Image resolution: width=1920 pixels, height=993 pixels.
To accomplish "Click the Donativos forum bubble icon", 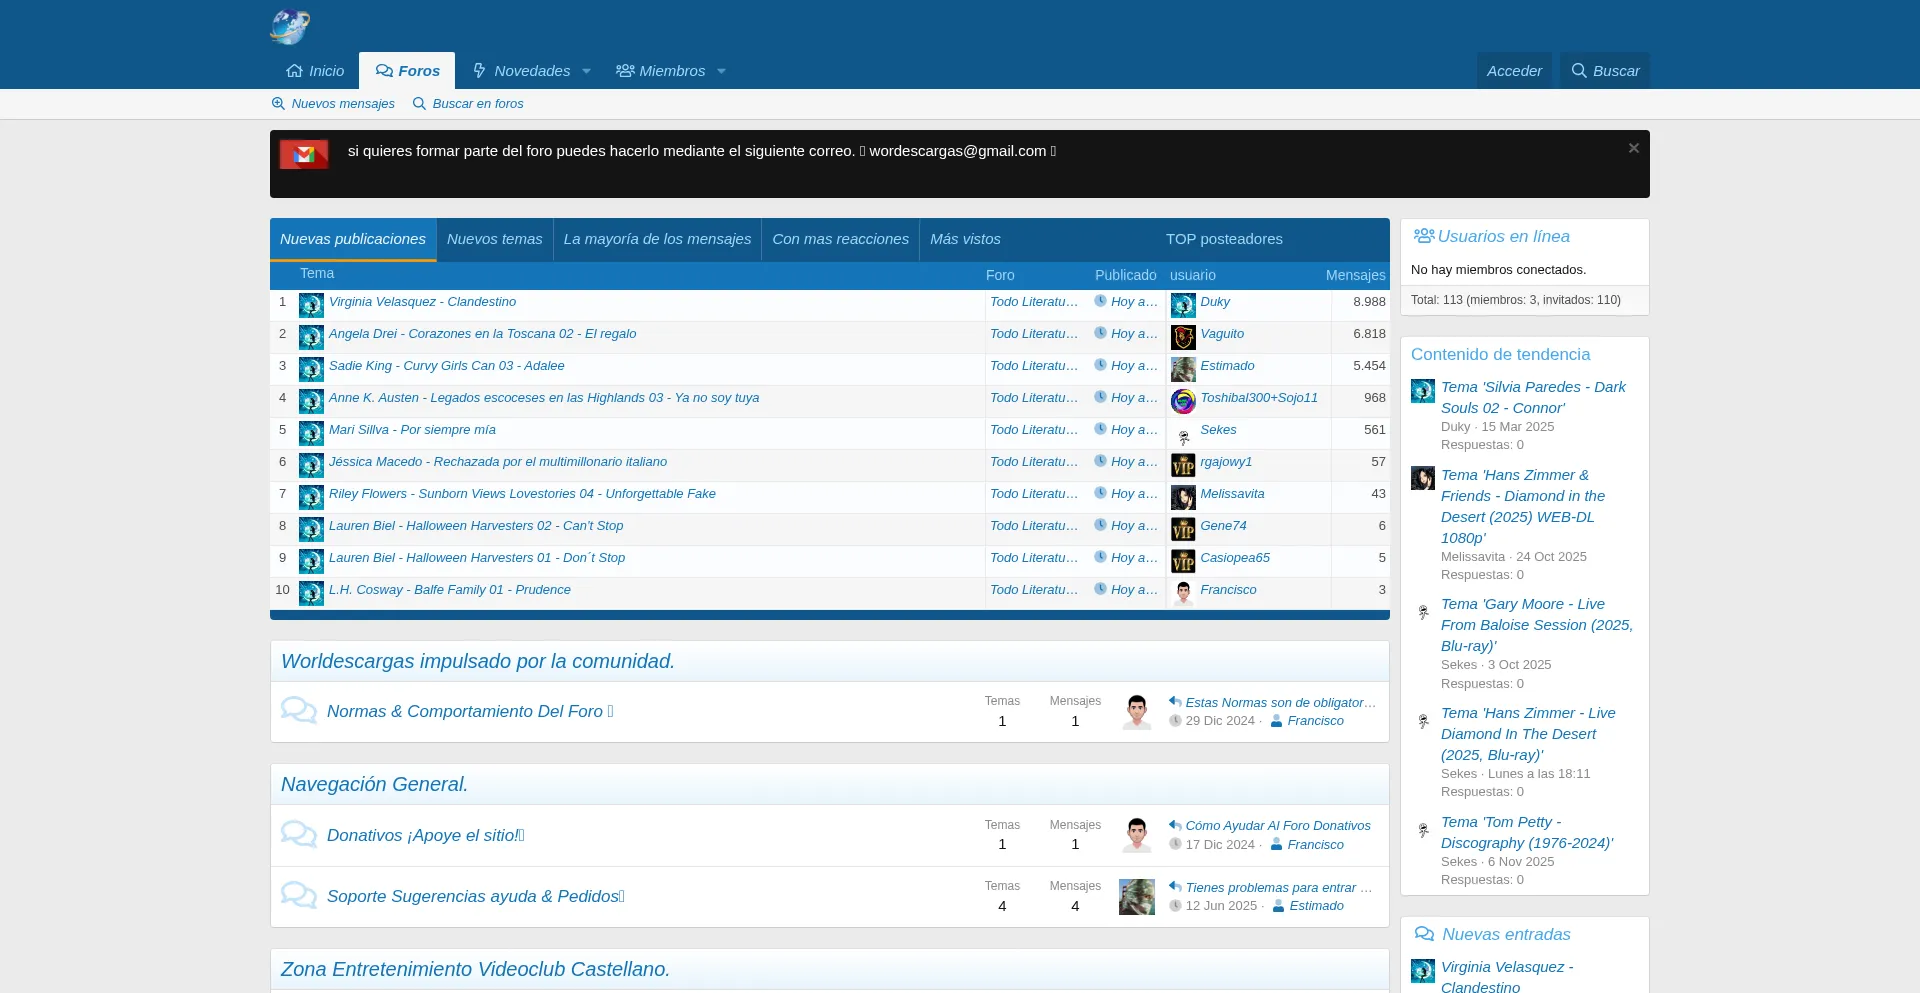I will pos(298,835).
